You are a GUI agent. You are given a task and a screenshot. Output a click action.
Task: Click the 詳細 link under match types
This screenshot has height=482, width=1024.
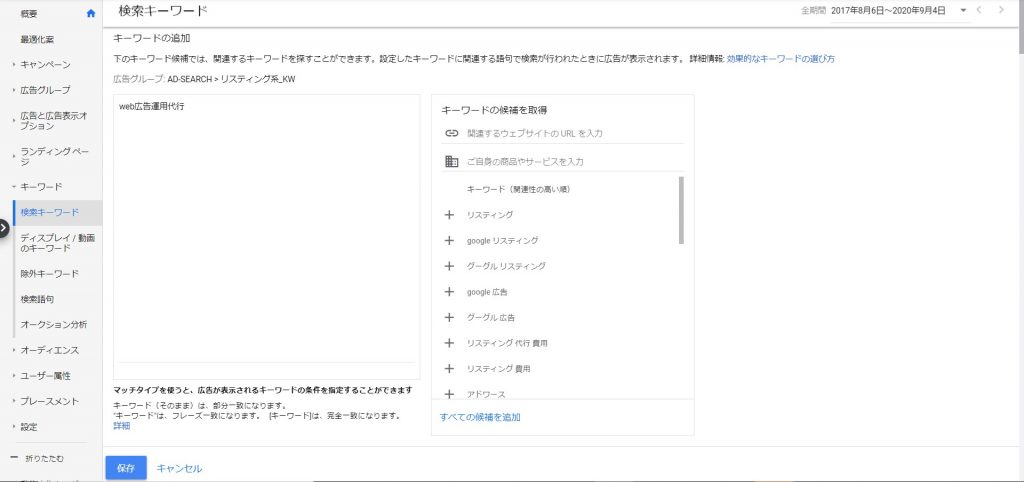click(121, 426)
